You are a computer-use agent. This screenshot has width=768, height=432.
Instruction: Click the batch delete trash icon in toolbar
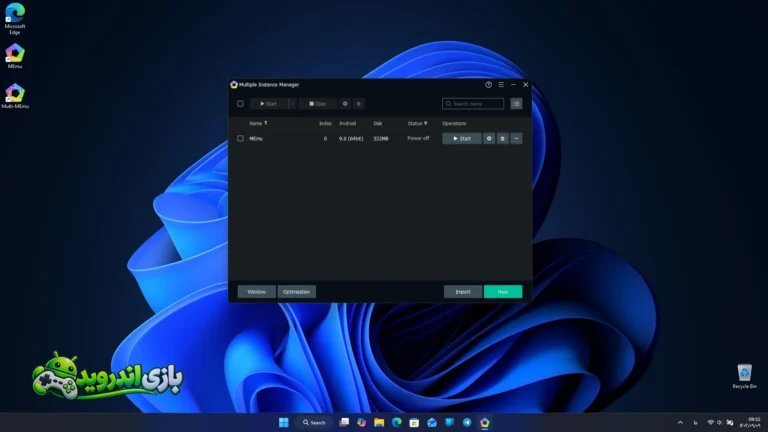click(x=359, y=104)
